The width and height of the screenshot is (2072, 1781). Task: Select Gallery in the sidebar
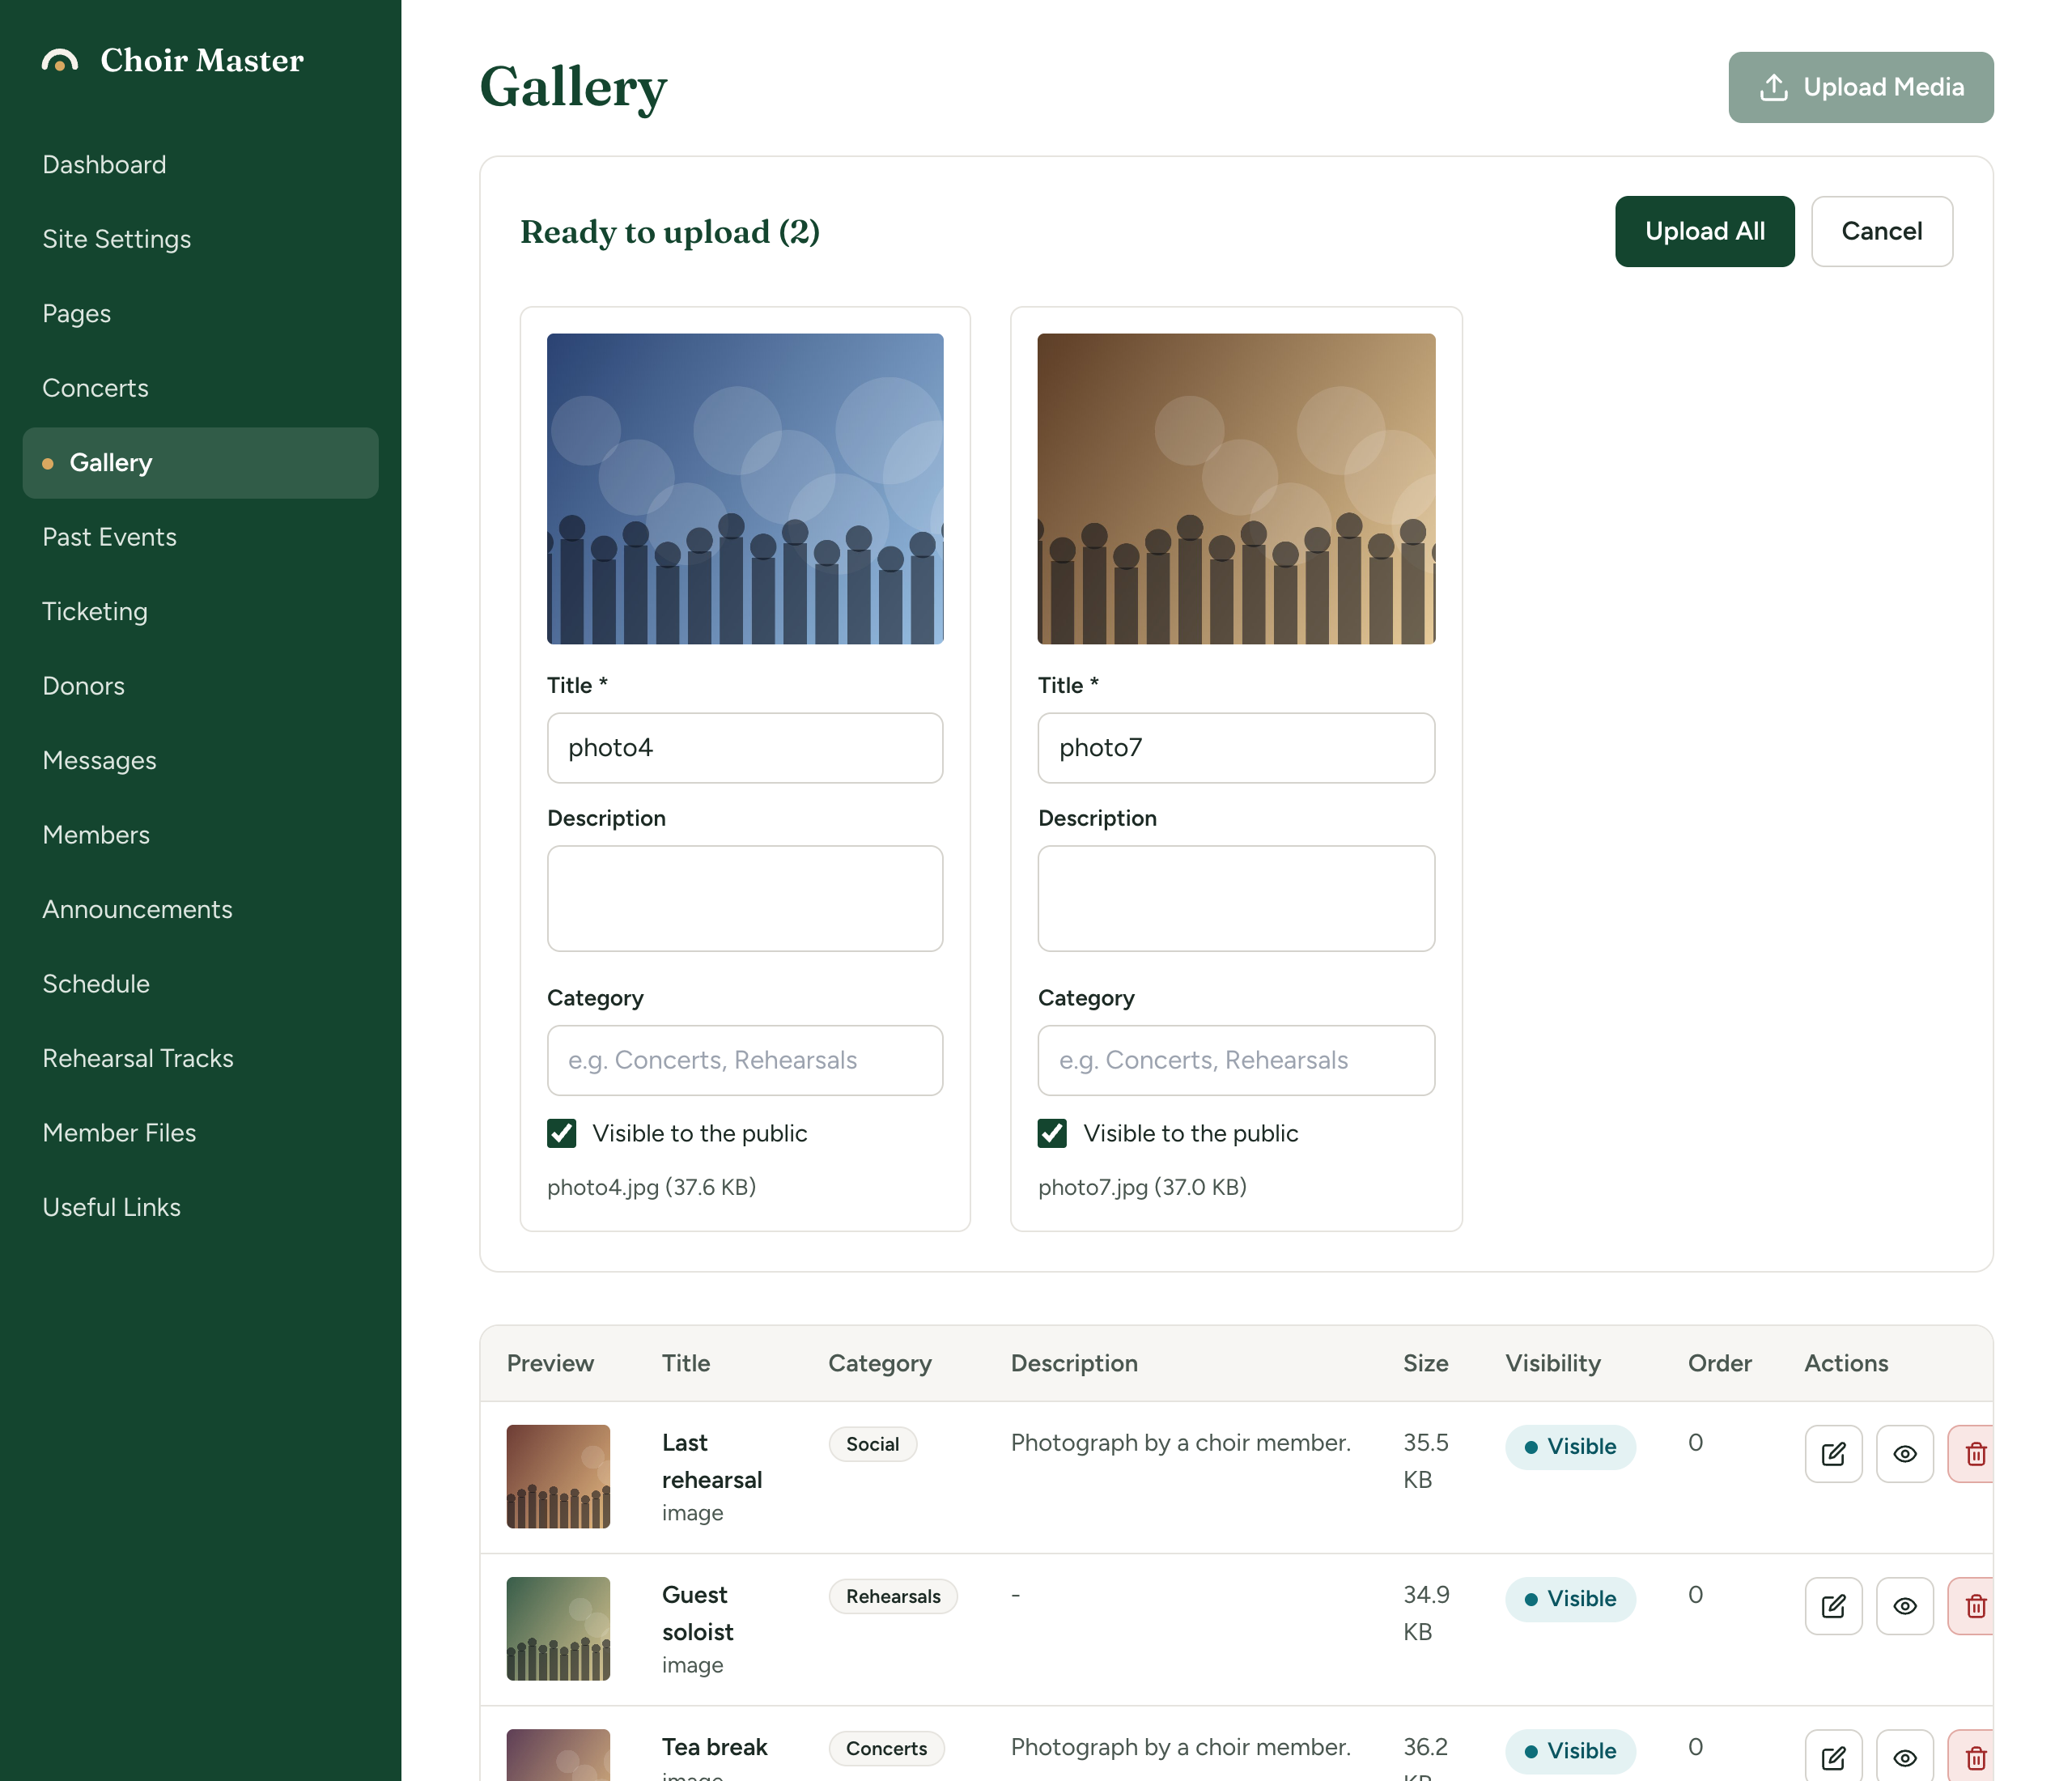coord(200,463)
